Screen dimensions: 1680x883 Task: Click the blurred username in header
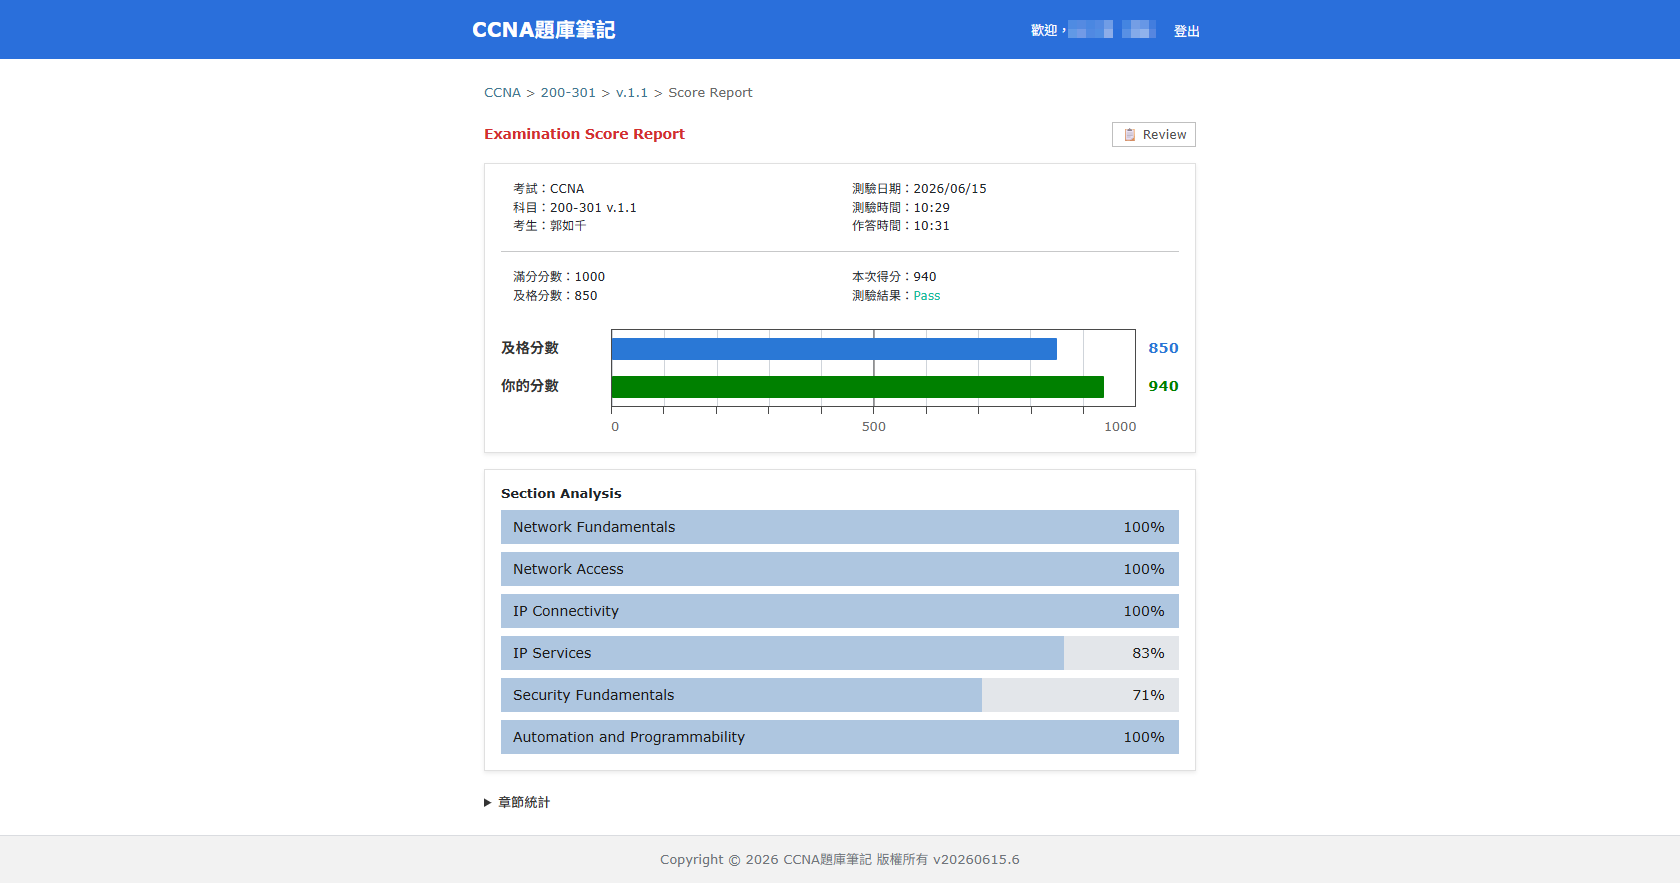(x=1112, y=30)
